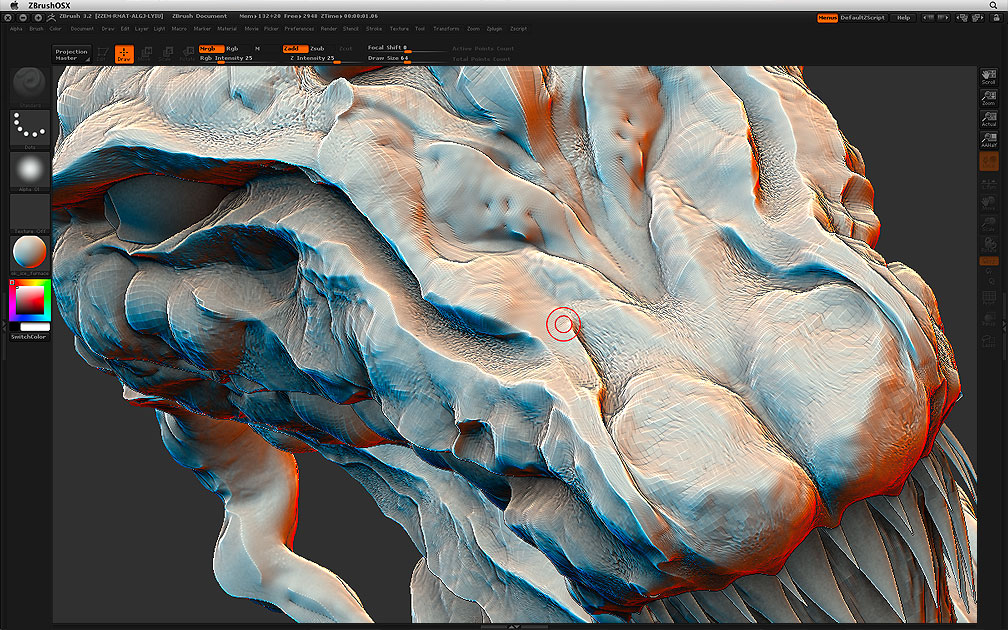Click the right-shelf Scale view icon

pos(989,225)
